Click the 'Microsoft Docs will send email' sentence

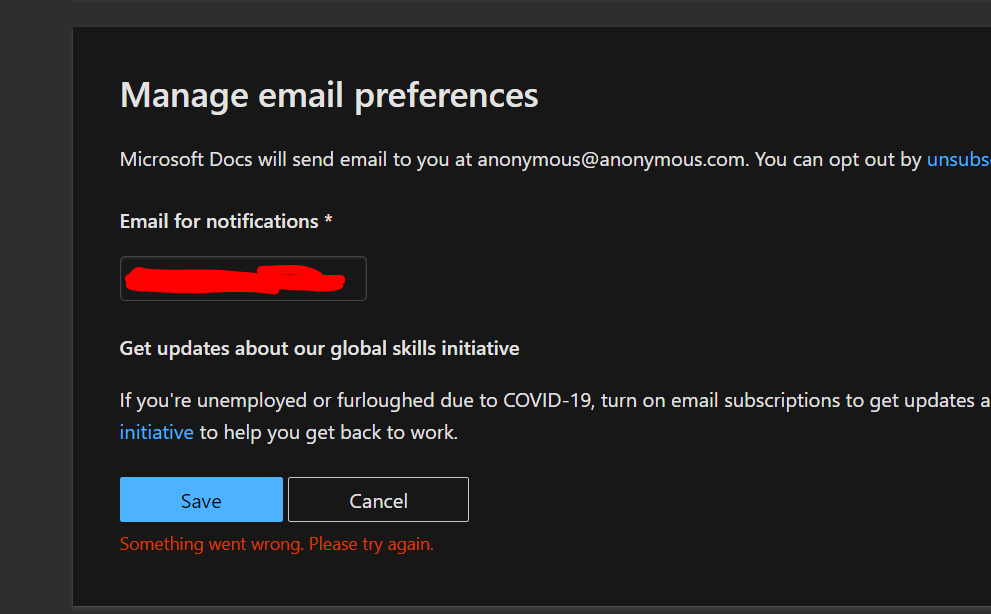[555, 159]
